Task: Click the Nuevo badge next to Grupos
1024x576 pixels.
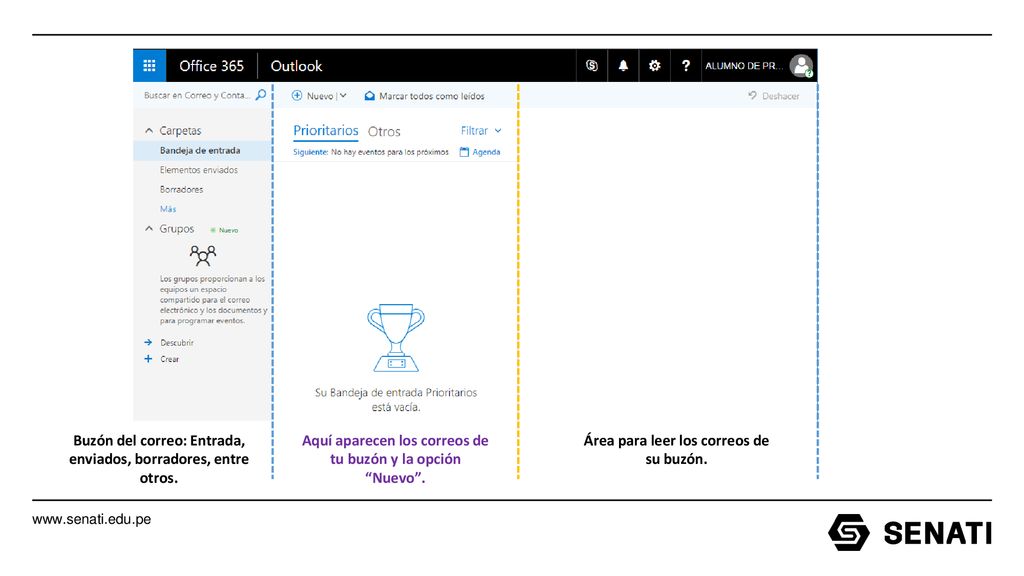Action: tap(224, 230)
